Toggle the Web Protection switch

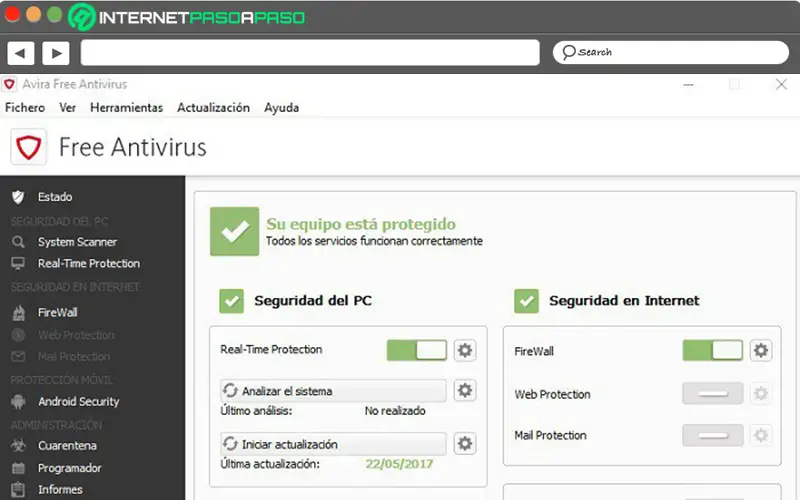pos(713,393)
